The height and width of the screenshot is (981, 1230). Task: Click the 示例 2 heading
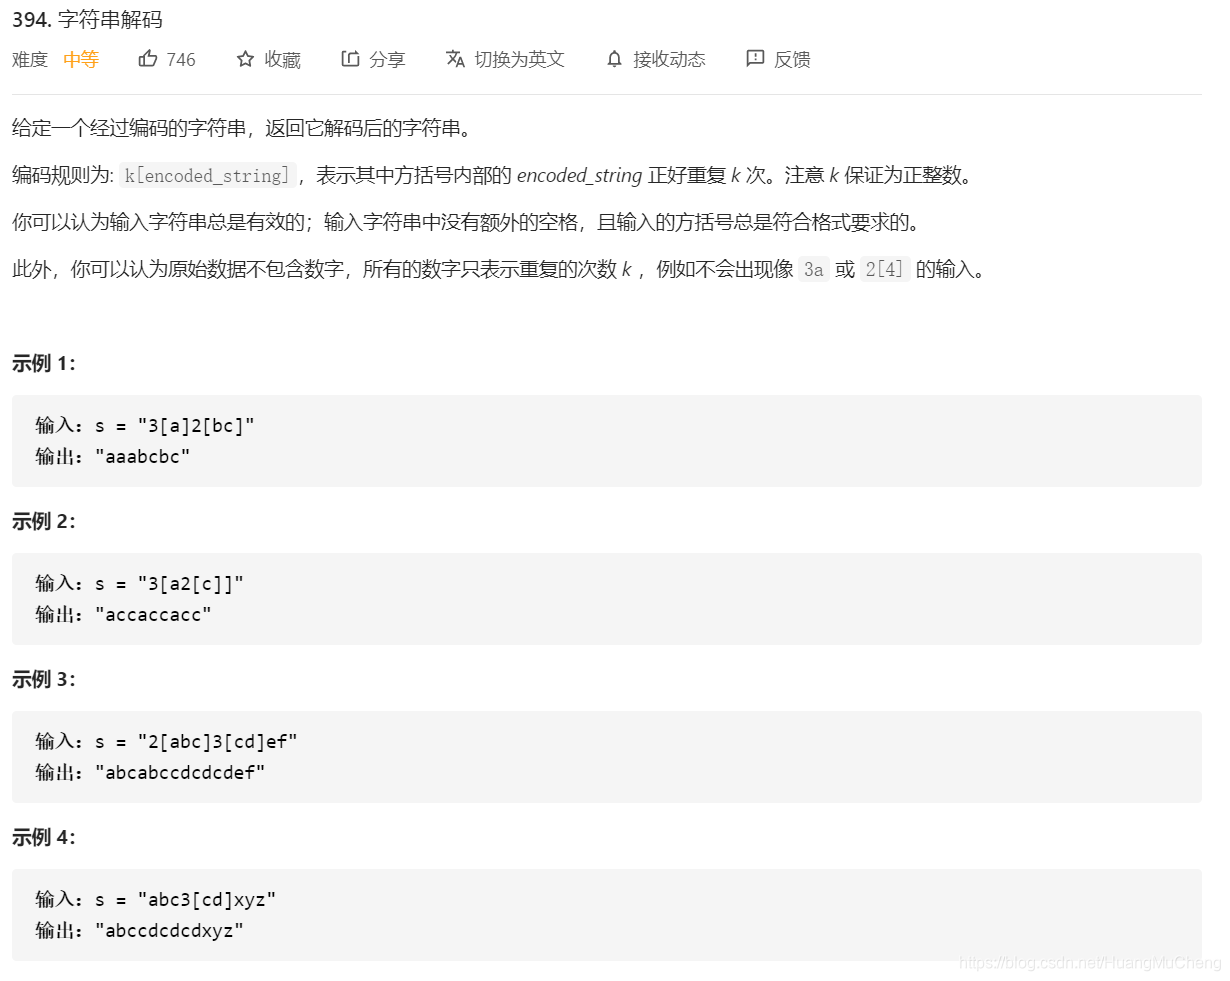coord(44,521)
